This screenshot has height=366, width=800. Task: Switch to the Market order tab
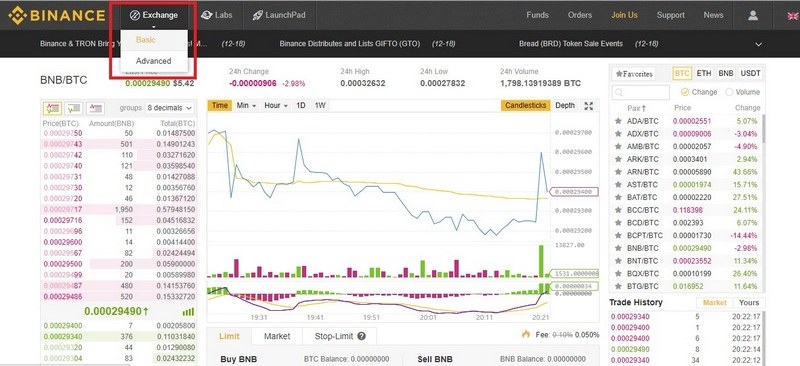(277, 336)
